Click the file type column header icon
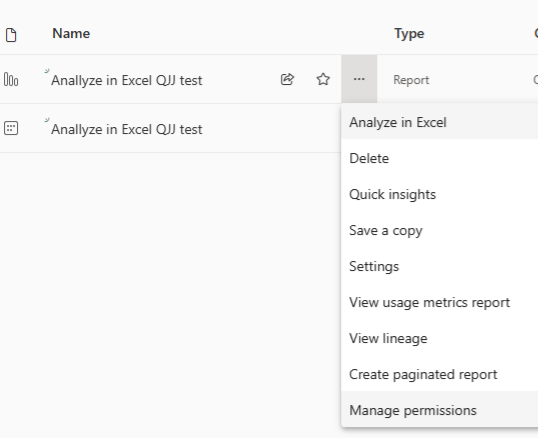Viewport: 538px width, 438px height. pyautogui.click(x=11, y=35)
